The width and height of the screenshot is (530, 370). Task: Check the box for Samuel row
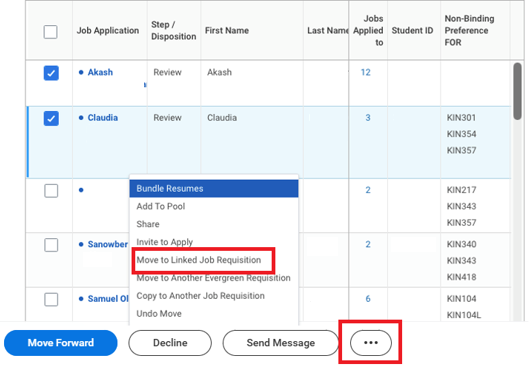tap(51, 299)
